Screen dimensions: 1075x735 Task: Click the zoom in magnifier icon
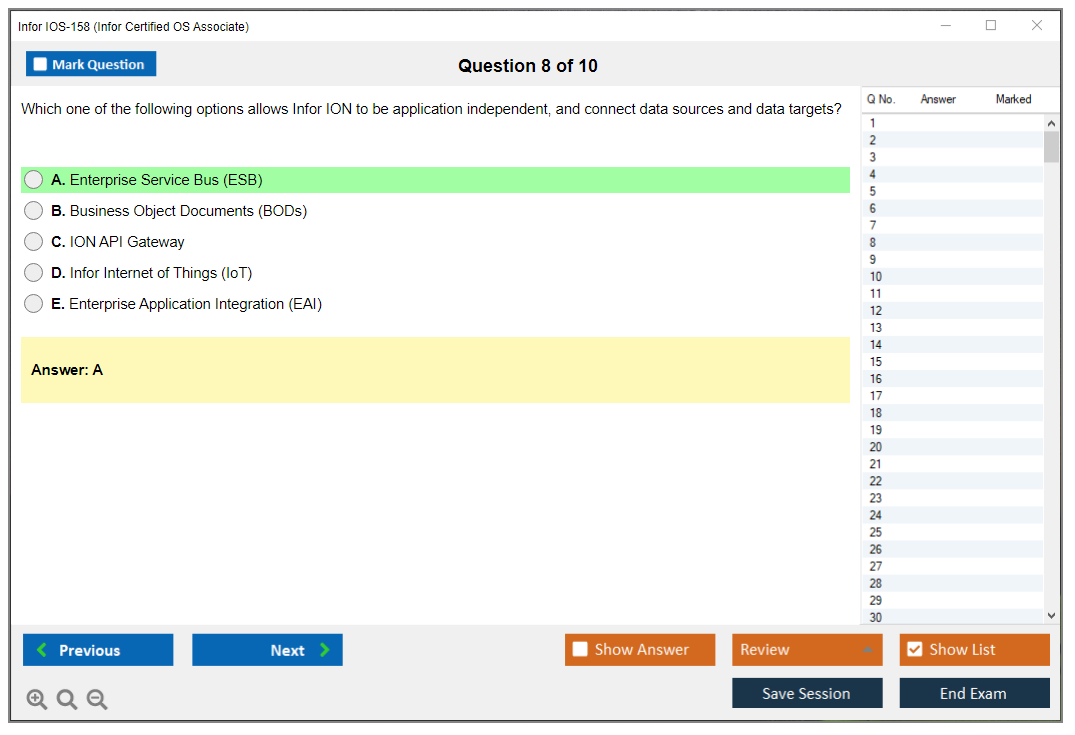[x=37, y=700]
